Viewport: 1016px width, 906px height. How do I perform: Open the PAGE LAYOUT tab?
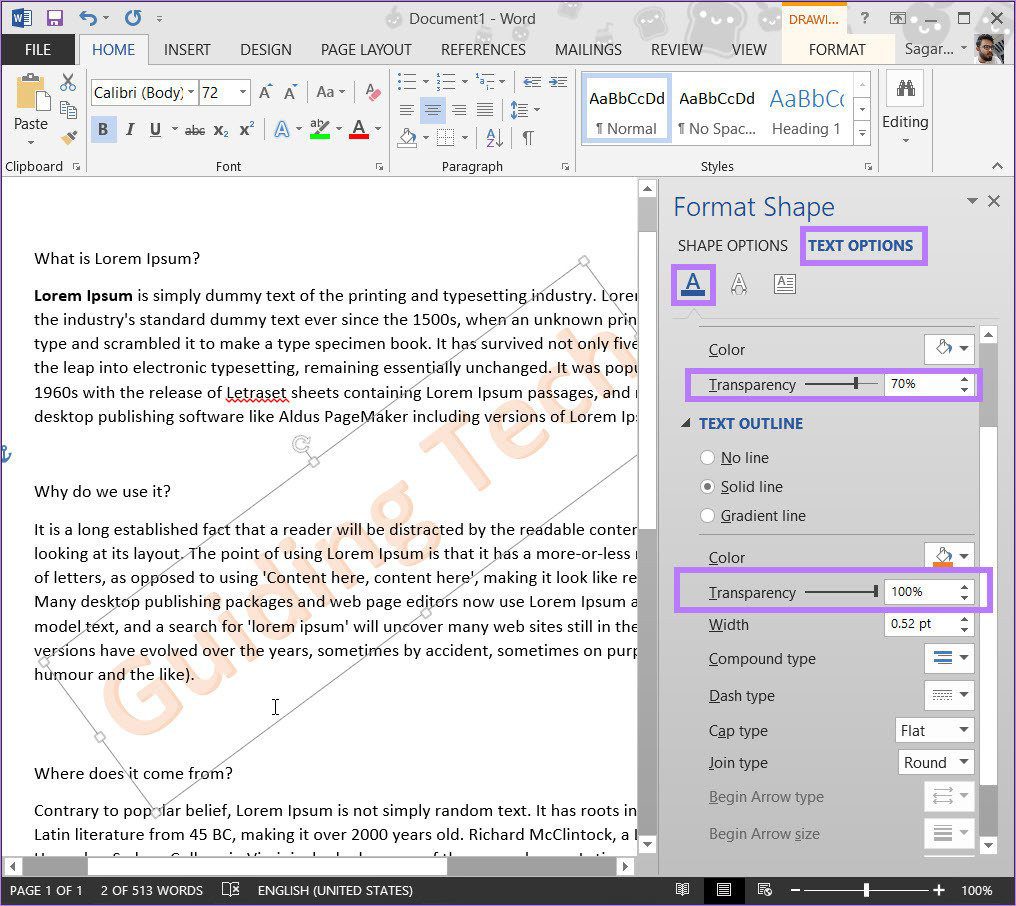(365, 50)
